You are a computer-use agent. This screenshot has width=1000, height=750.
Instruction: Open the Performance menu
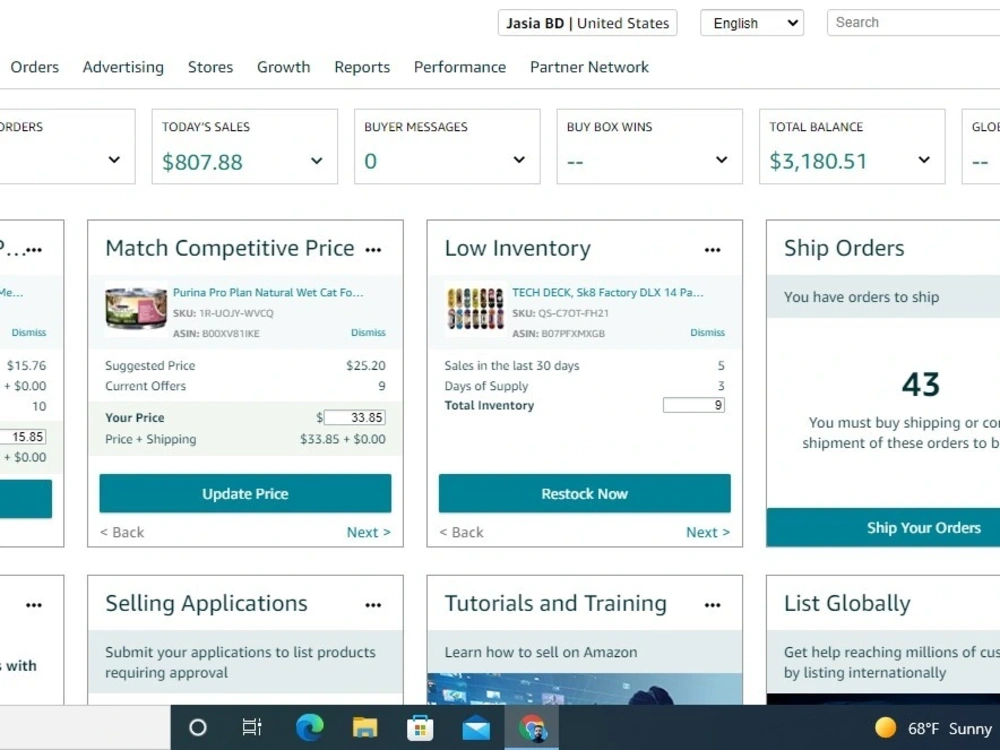coord(460,67)
